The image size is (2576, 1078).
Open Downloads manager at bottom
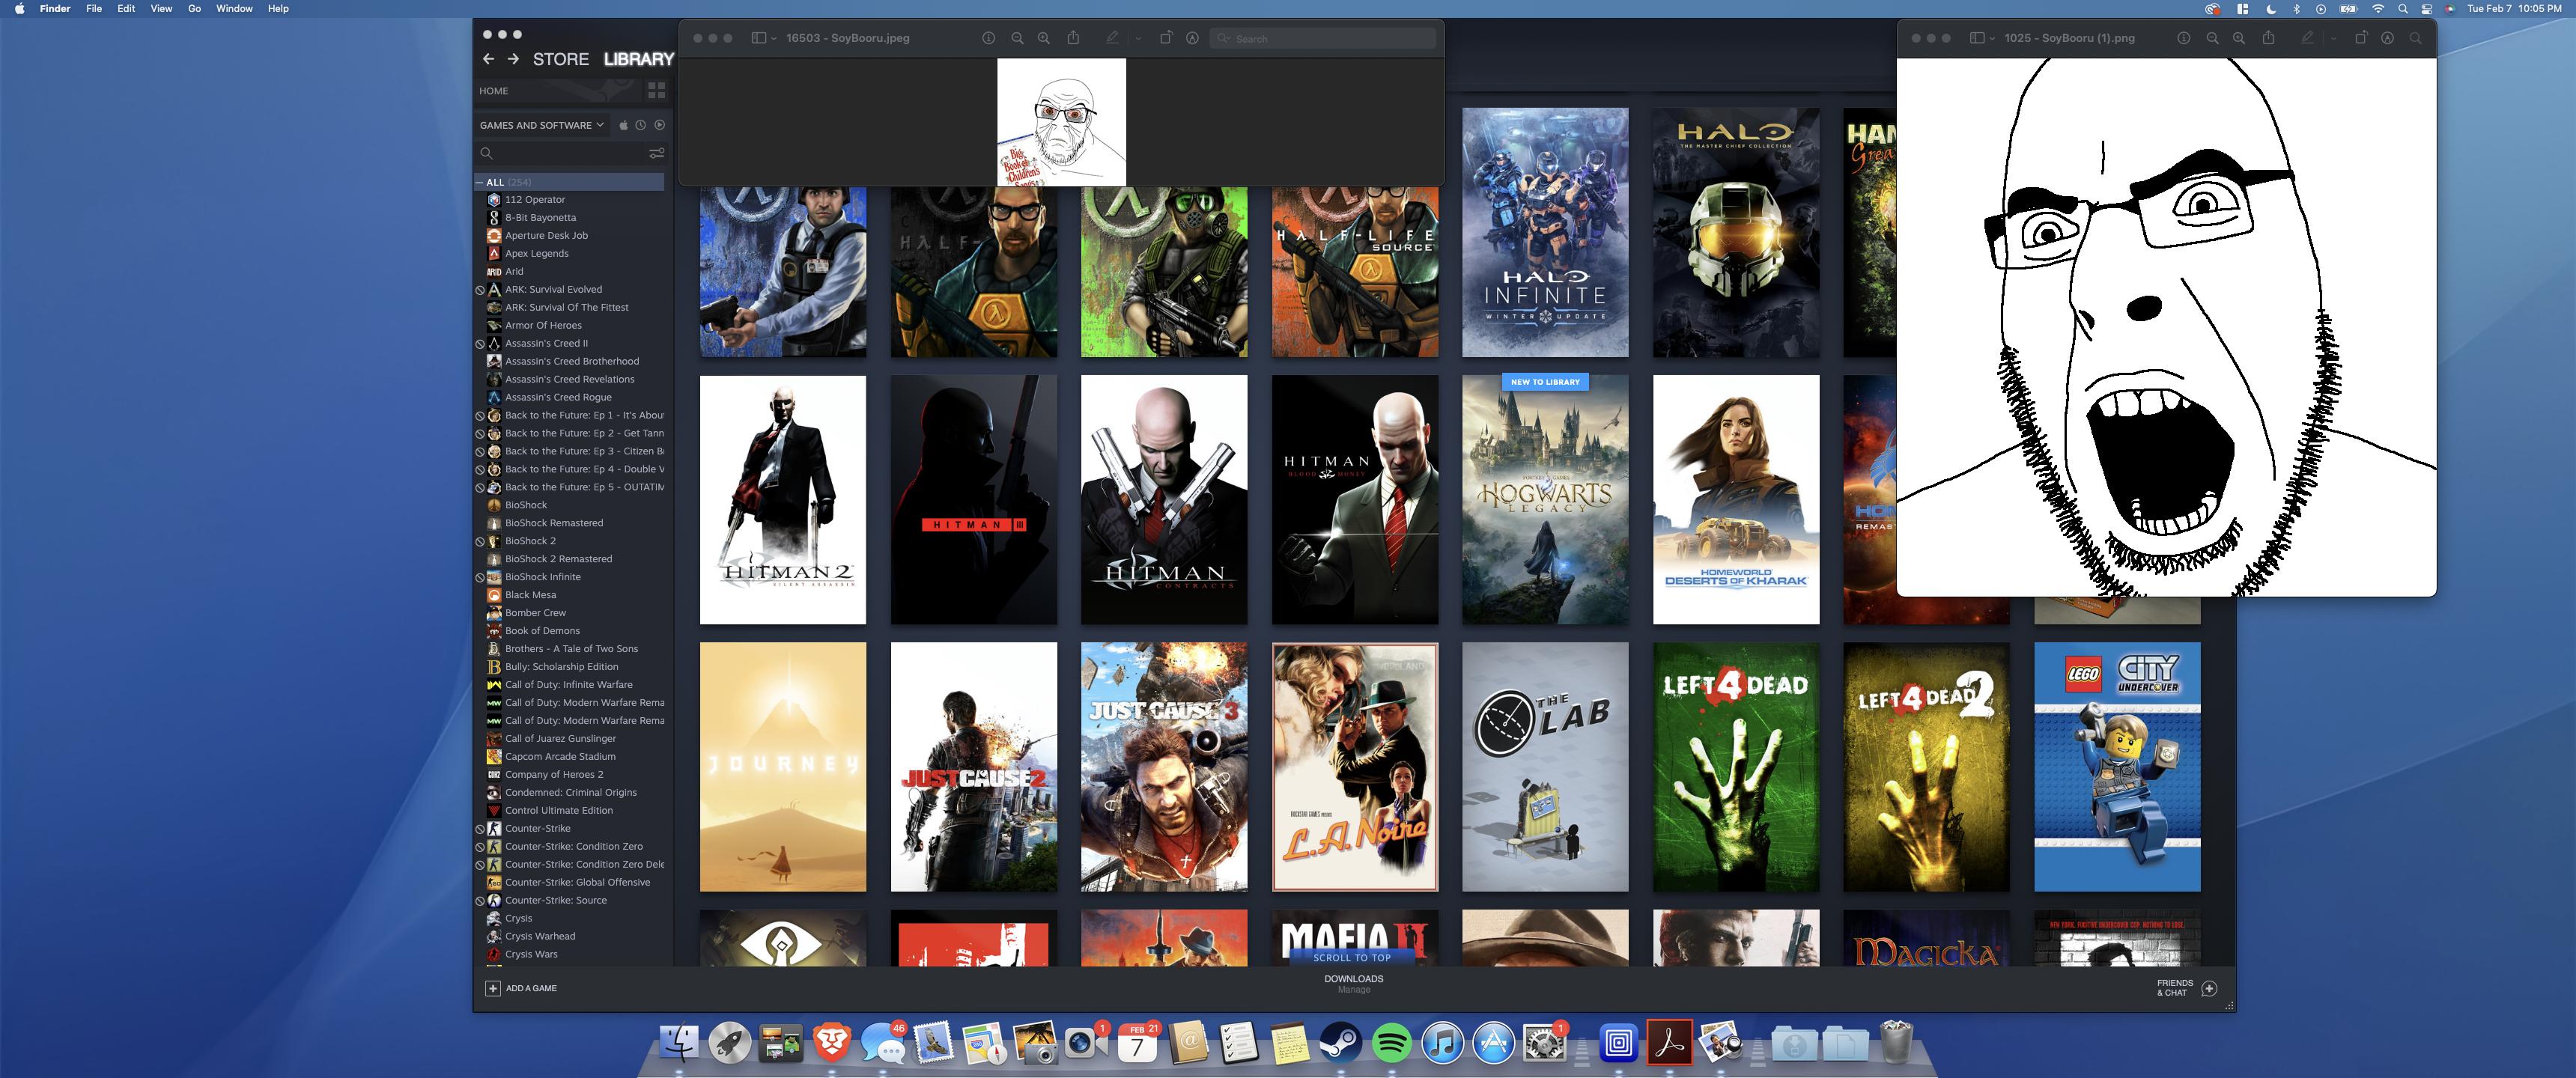tap(1353, 983)
